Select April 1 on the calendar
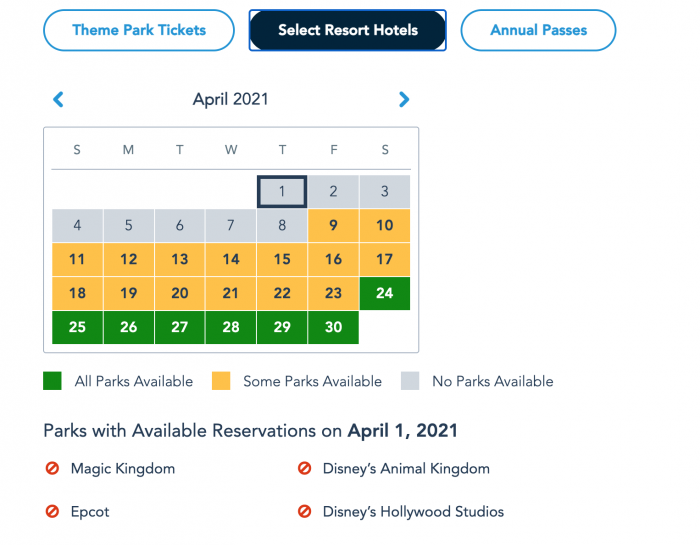This screenshot has width=700, height=545. 282,191
